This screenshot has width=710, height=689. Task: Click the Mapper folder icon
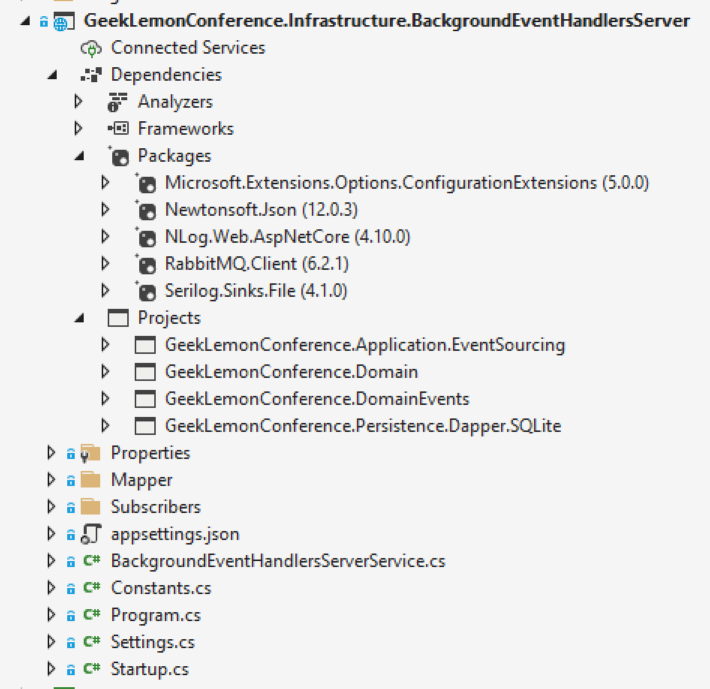click(91, 480)
